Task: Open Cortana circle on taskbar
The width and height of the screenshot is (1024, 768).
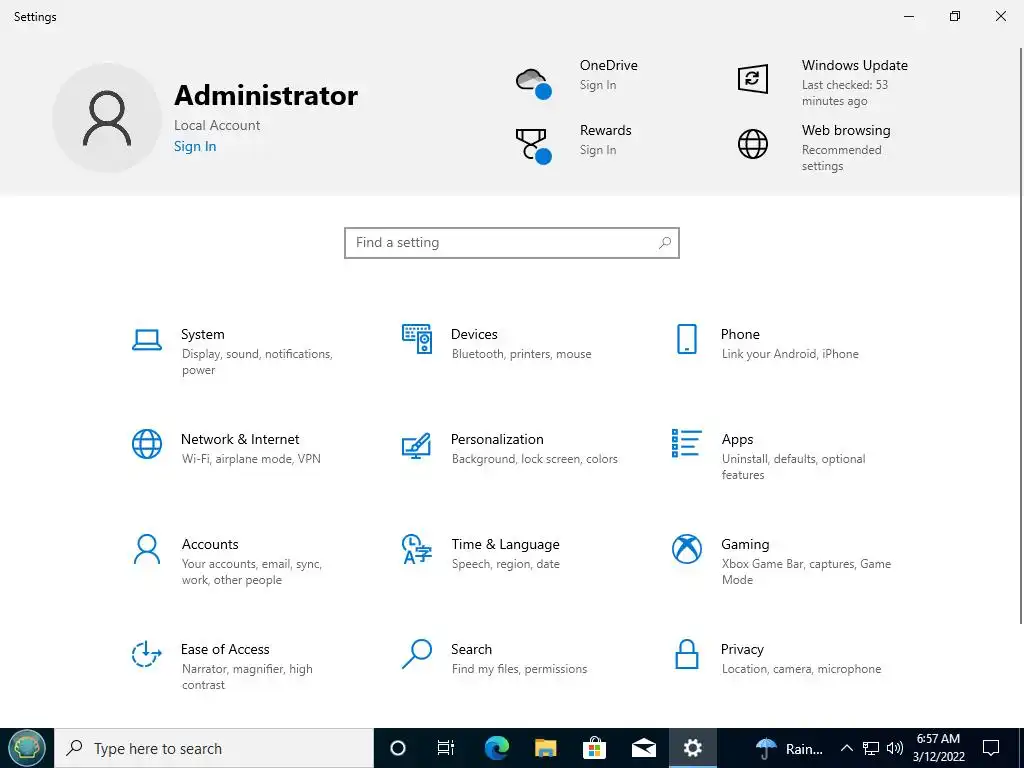Action: point(398,748)
